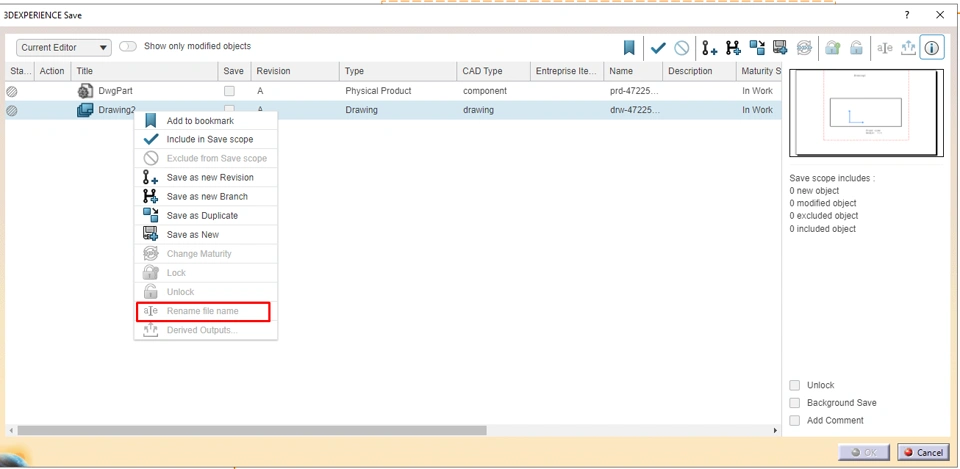Screen dimensions: 960x469
Task: Click the Add to bookmark toolbar icon
Action: [629, 48]
